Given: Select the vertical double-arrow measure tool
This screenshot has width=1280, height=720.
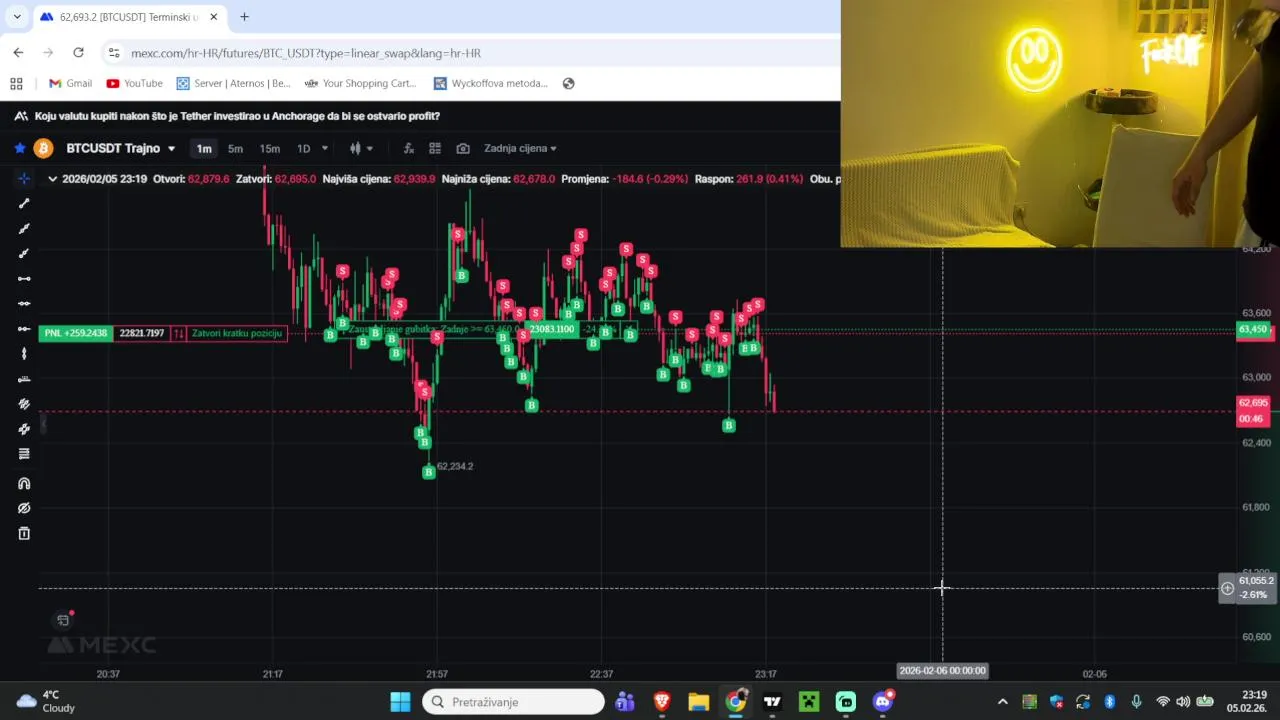Looking at the screenshot, I should 24,354.
